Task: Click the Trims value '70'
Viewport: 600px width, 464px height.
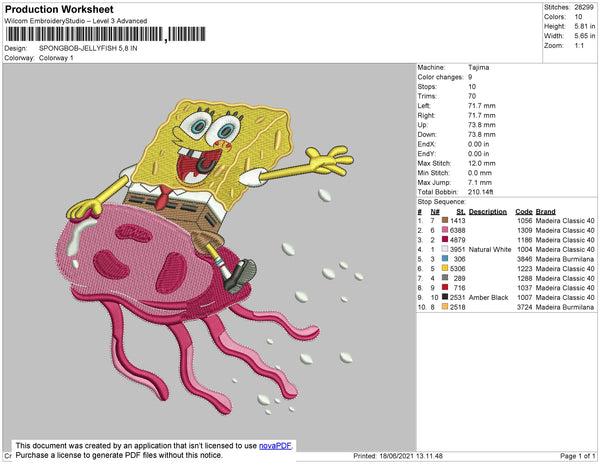Action: [472, 96]
